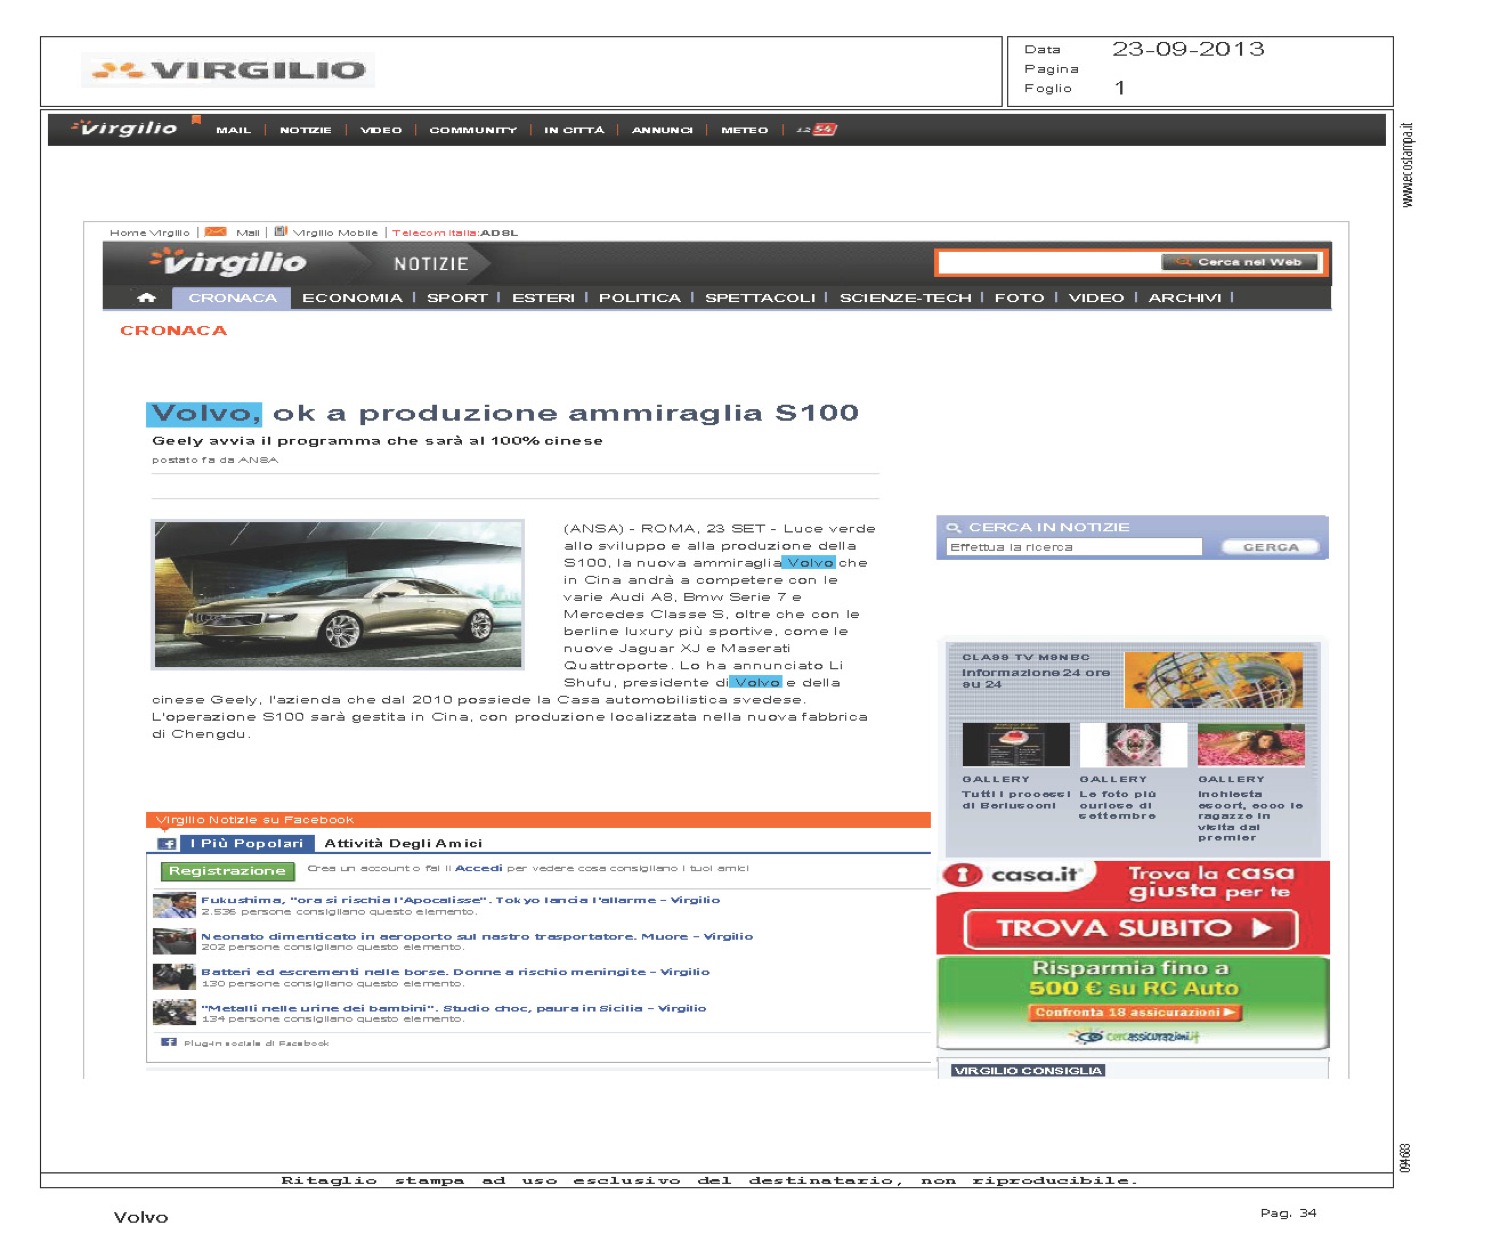Click the Facebook icon beside I Più Popolari
Image resolution: width=1500 pixels, height=1252 pixels.
coord(168,844)
